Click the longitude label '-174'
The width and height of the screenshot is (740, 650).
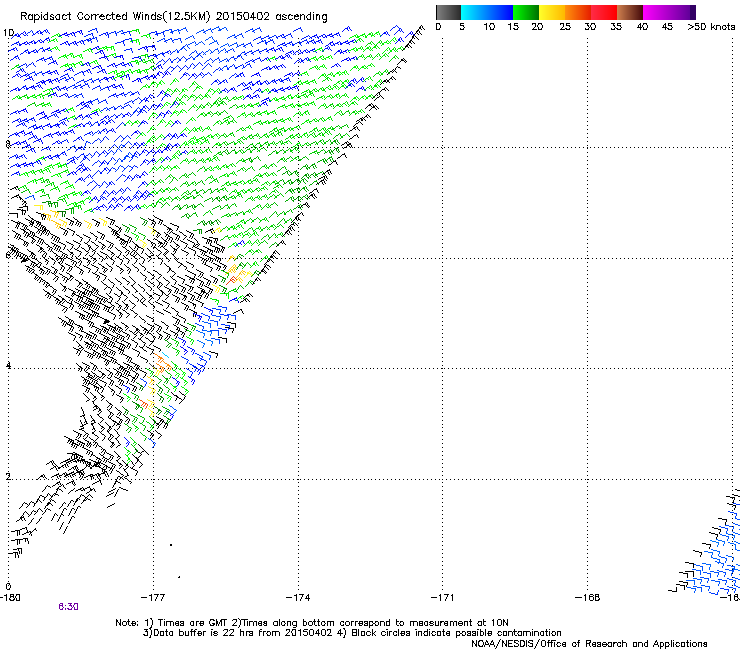(298, 598)
